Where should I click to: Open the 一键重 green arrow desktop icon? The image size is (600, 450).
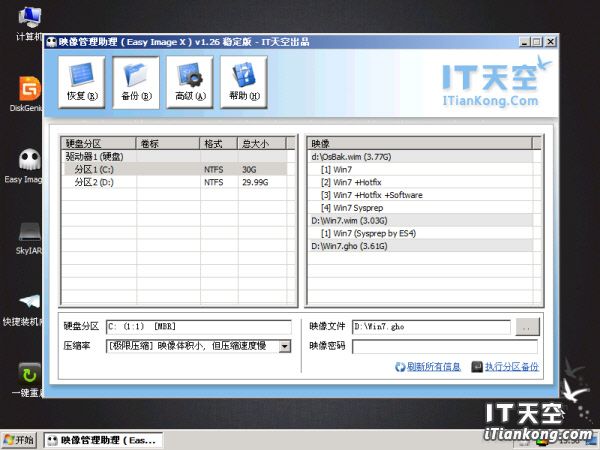pos(28,380)
